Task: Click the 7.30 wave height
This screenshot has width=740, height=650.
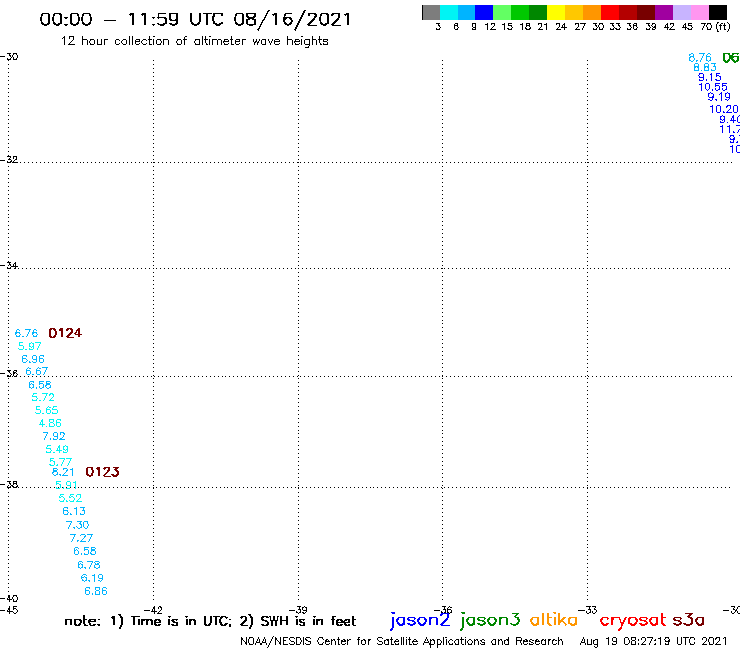Action: [77, 525]
